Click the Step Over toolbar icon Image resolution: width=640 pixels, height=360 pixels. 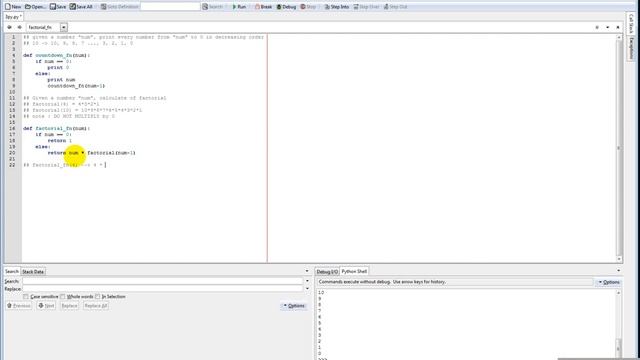366,7
